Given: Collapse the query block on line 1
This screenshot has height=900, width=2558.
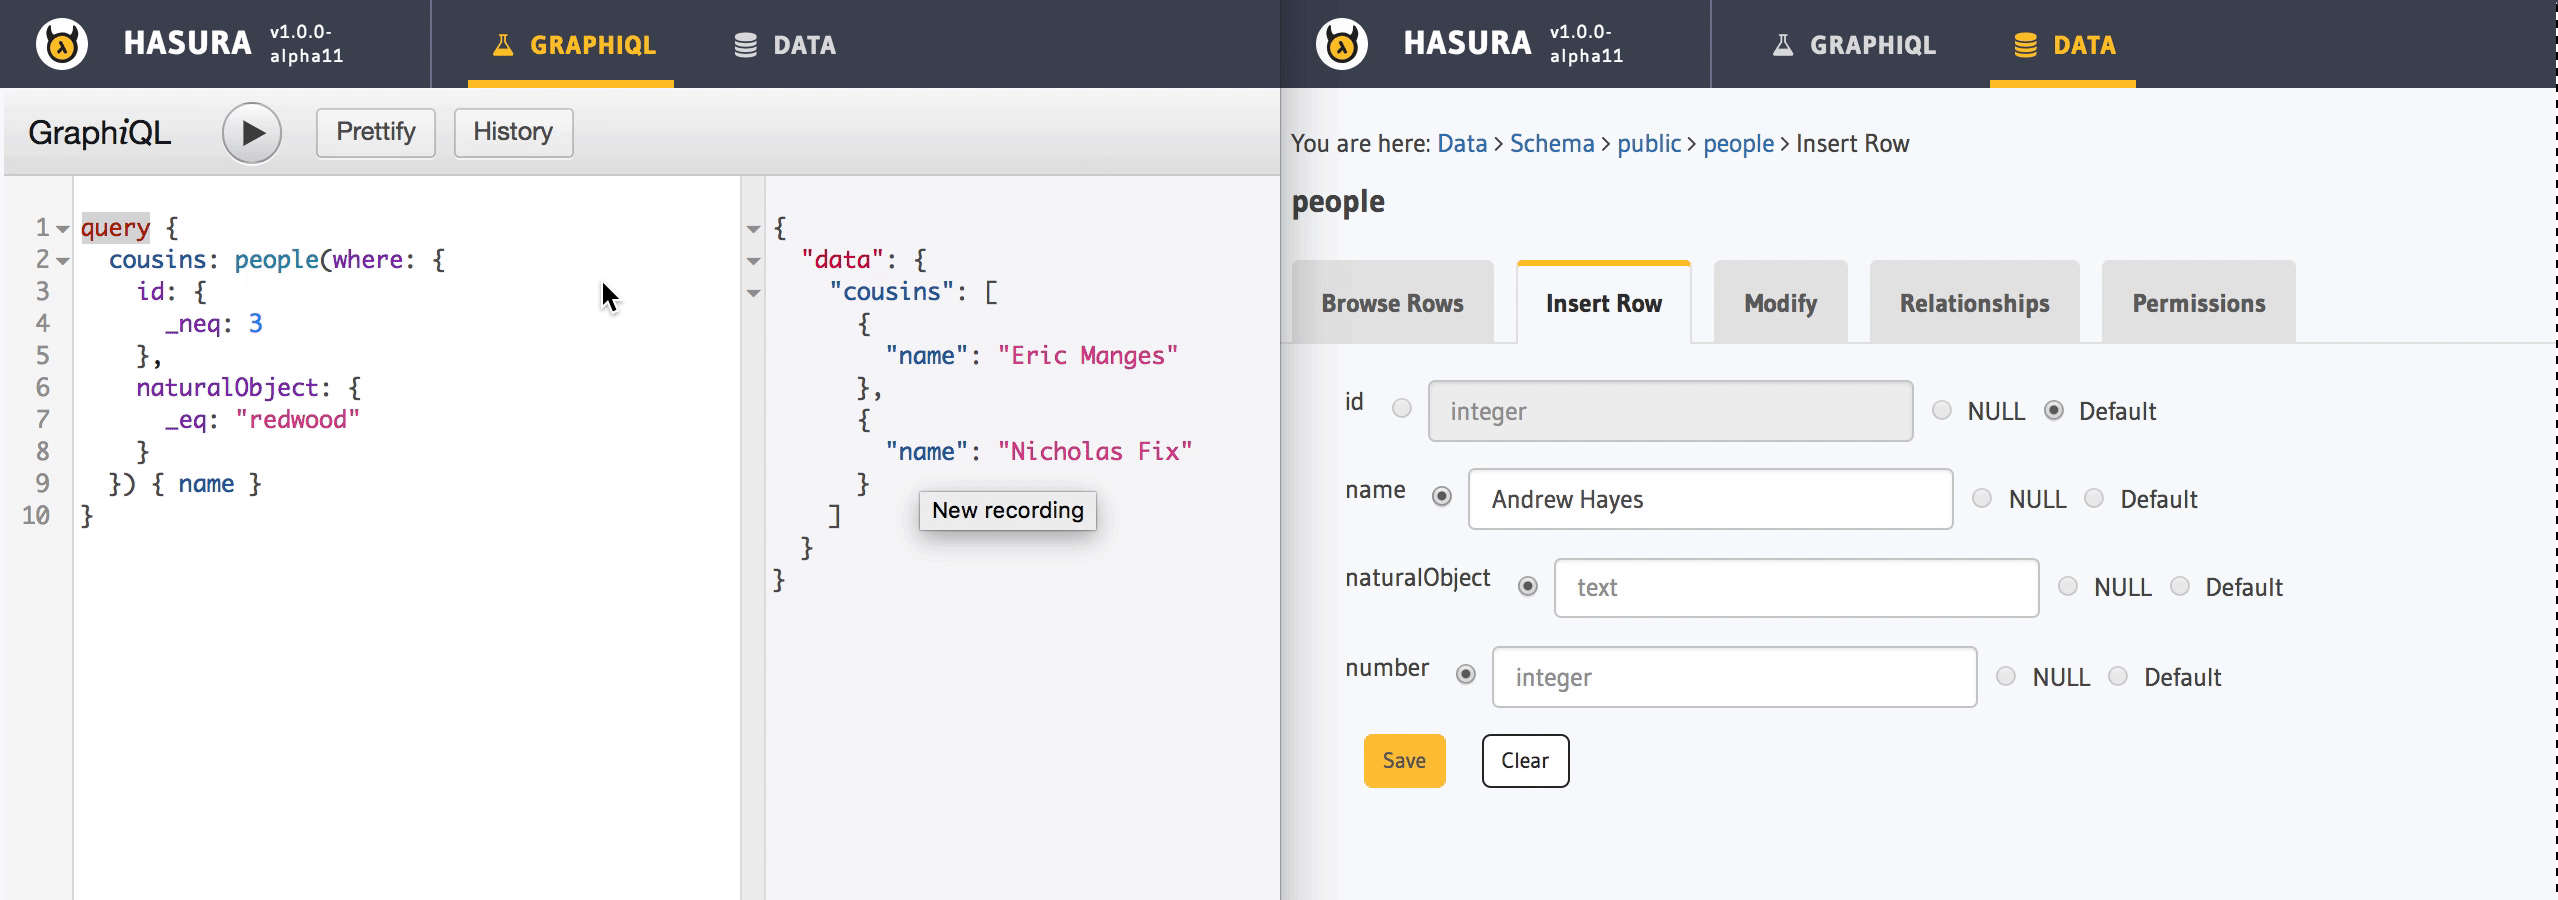Looking at the screenshot, I should [x=63, y=229].
